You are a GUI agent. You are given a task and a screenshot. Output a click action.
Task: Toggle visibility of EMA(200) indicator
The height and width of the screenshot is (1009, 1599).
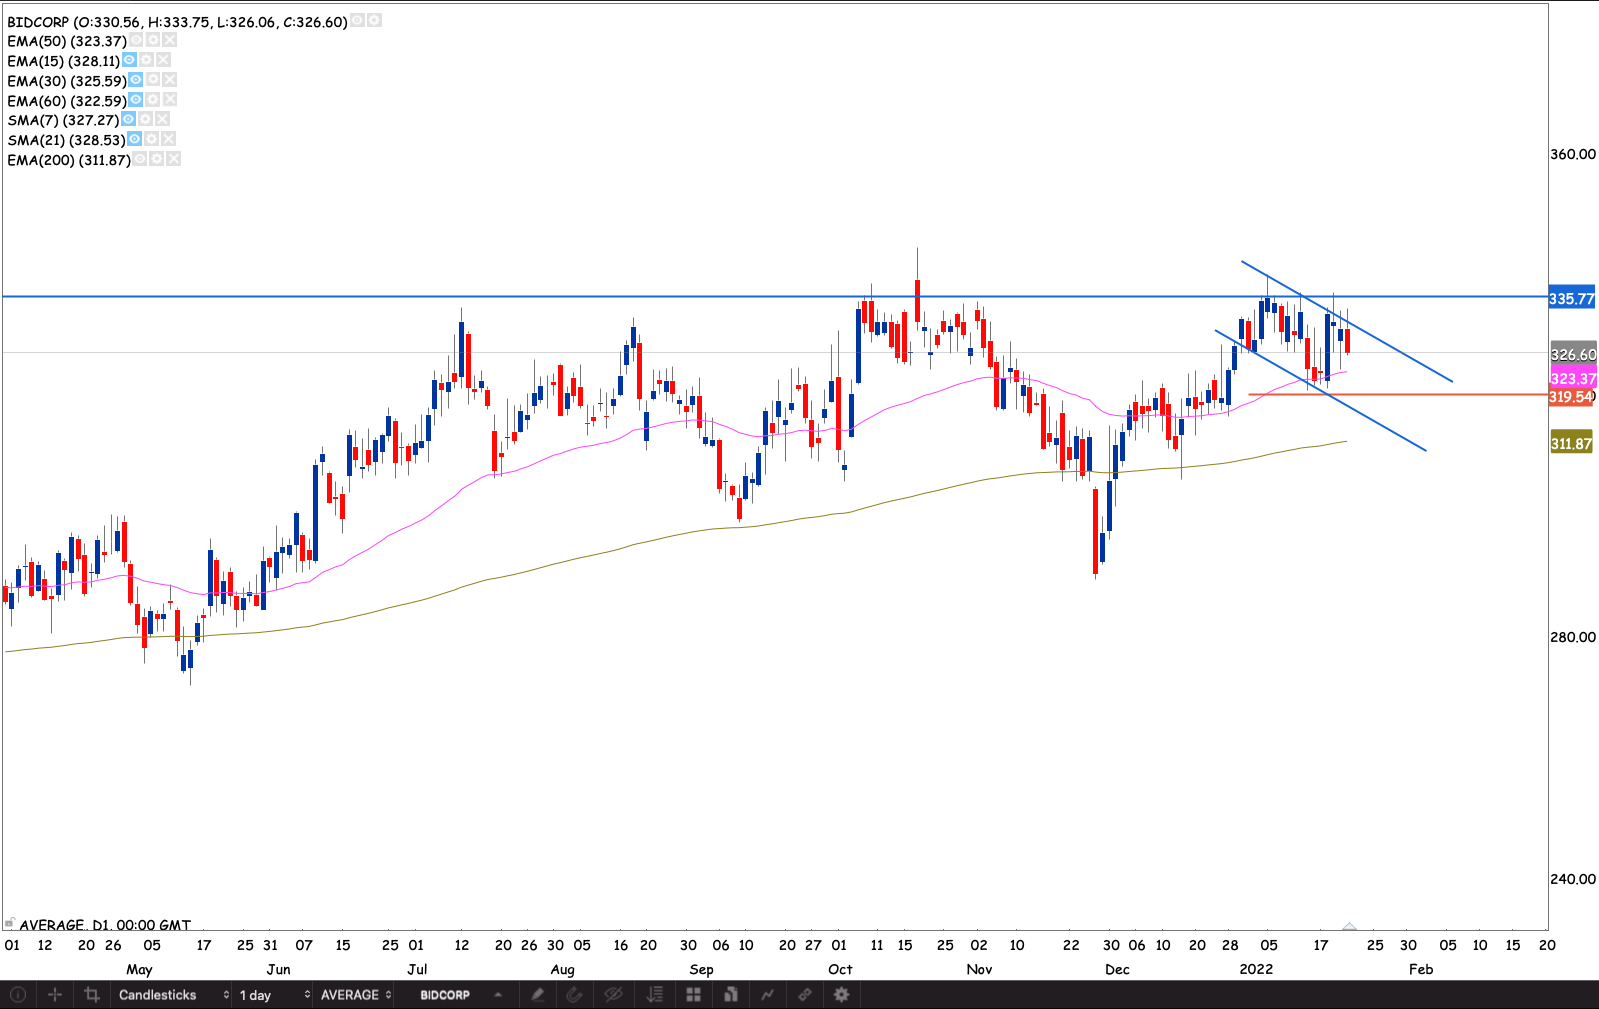[x=140, y=160]
